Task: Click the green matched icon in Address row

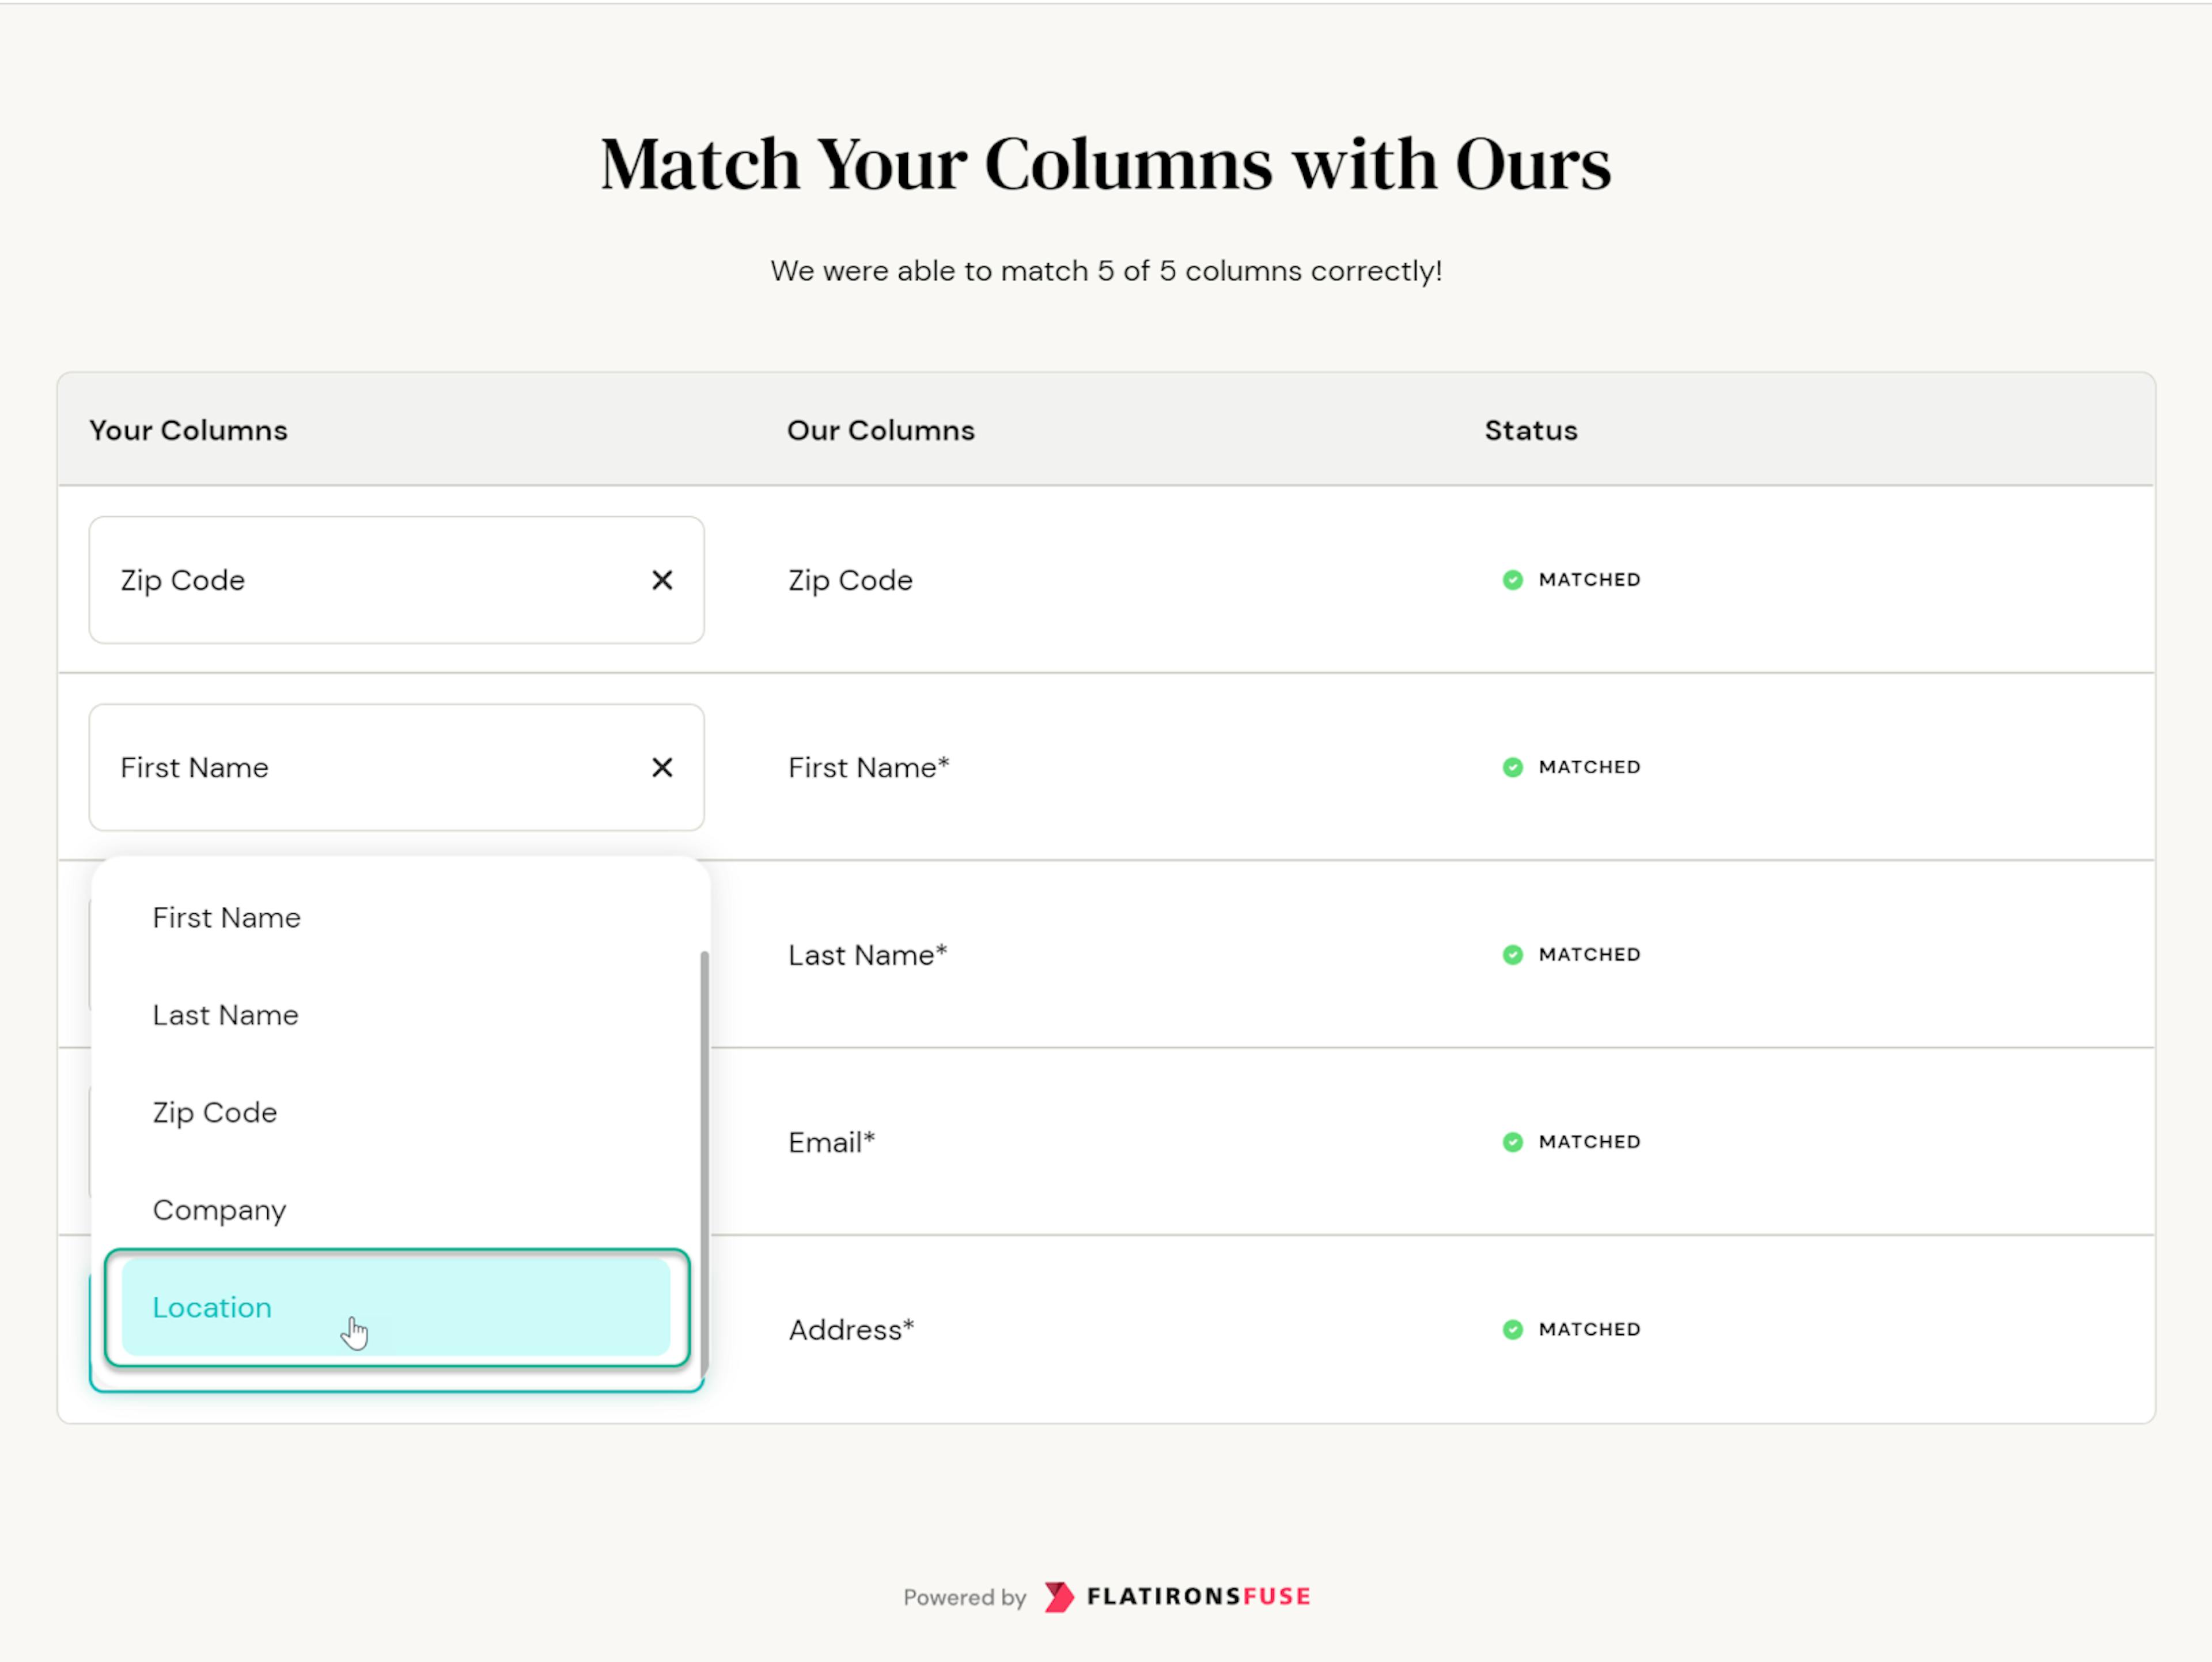Action: (1512, 1329)
